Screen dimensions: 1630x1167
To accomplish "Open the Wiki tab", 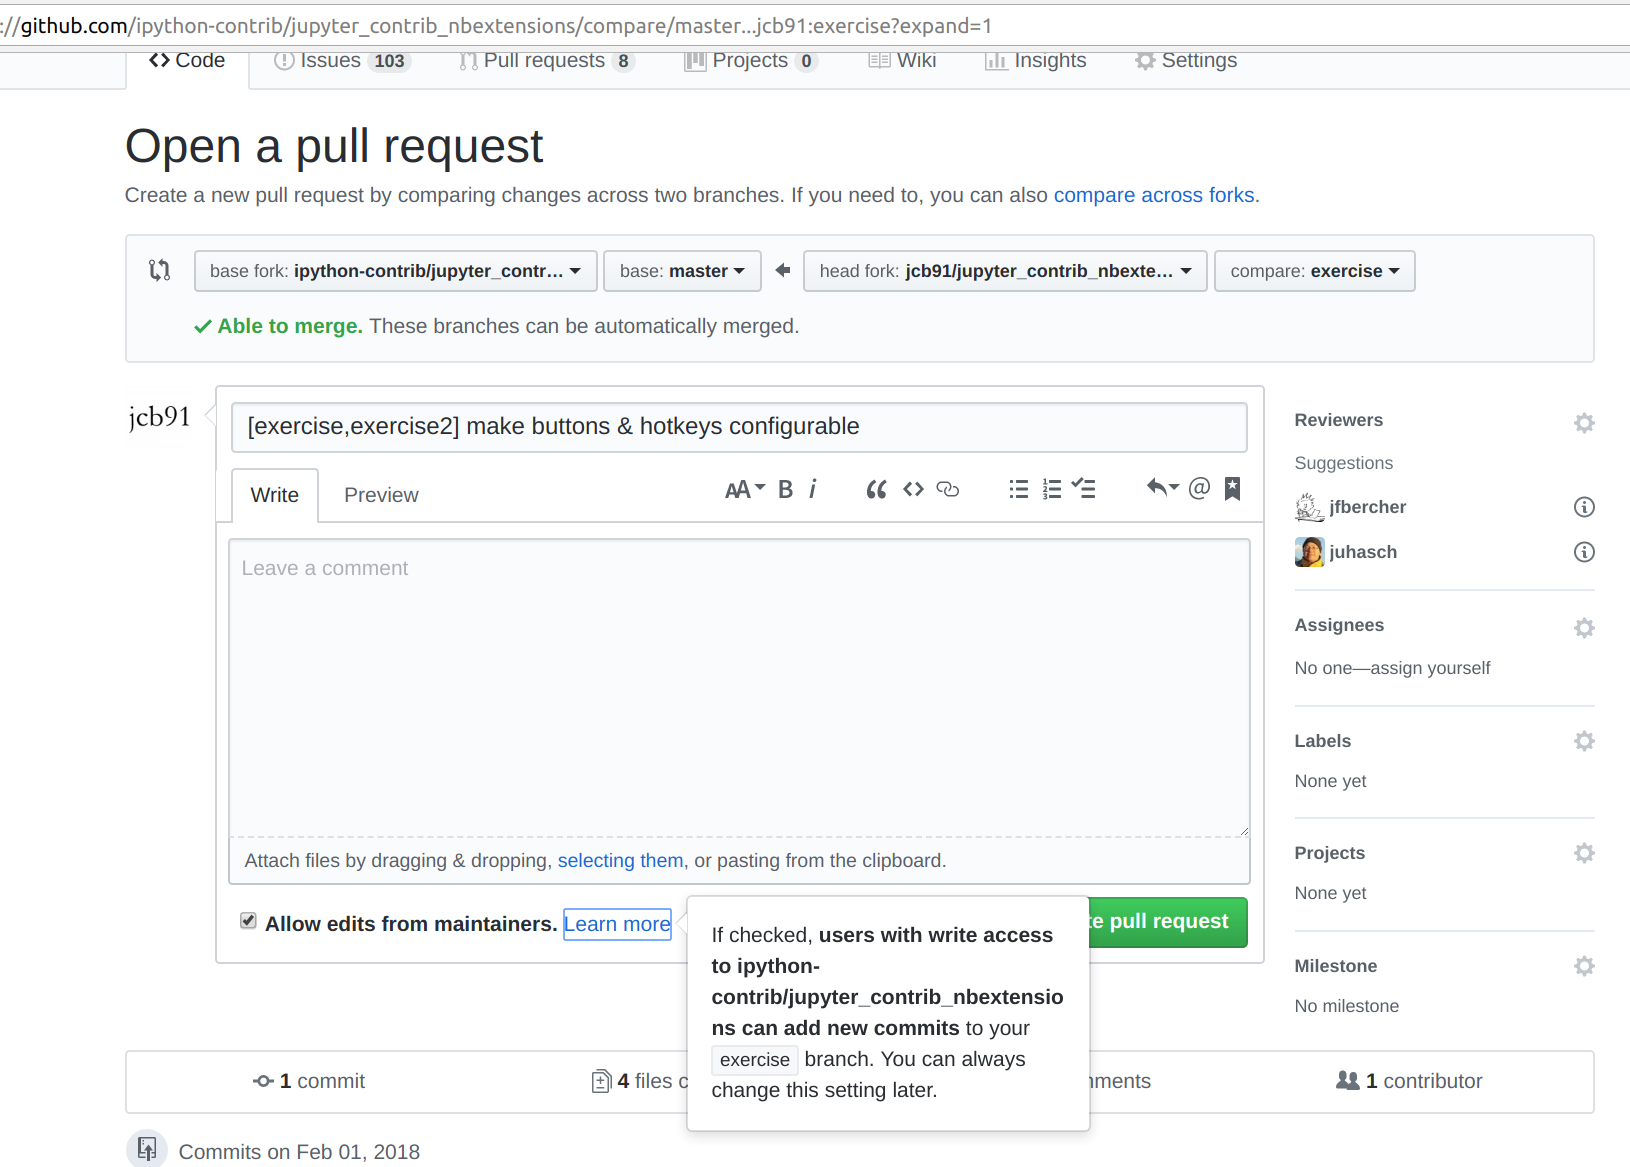I will [902, 61].
